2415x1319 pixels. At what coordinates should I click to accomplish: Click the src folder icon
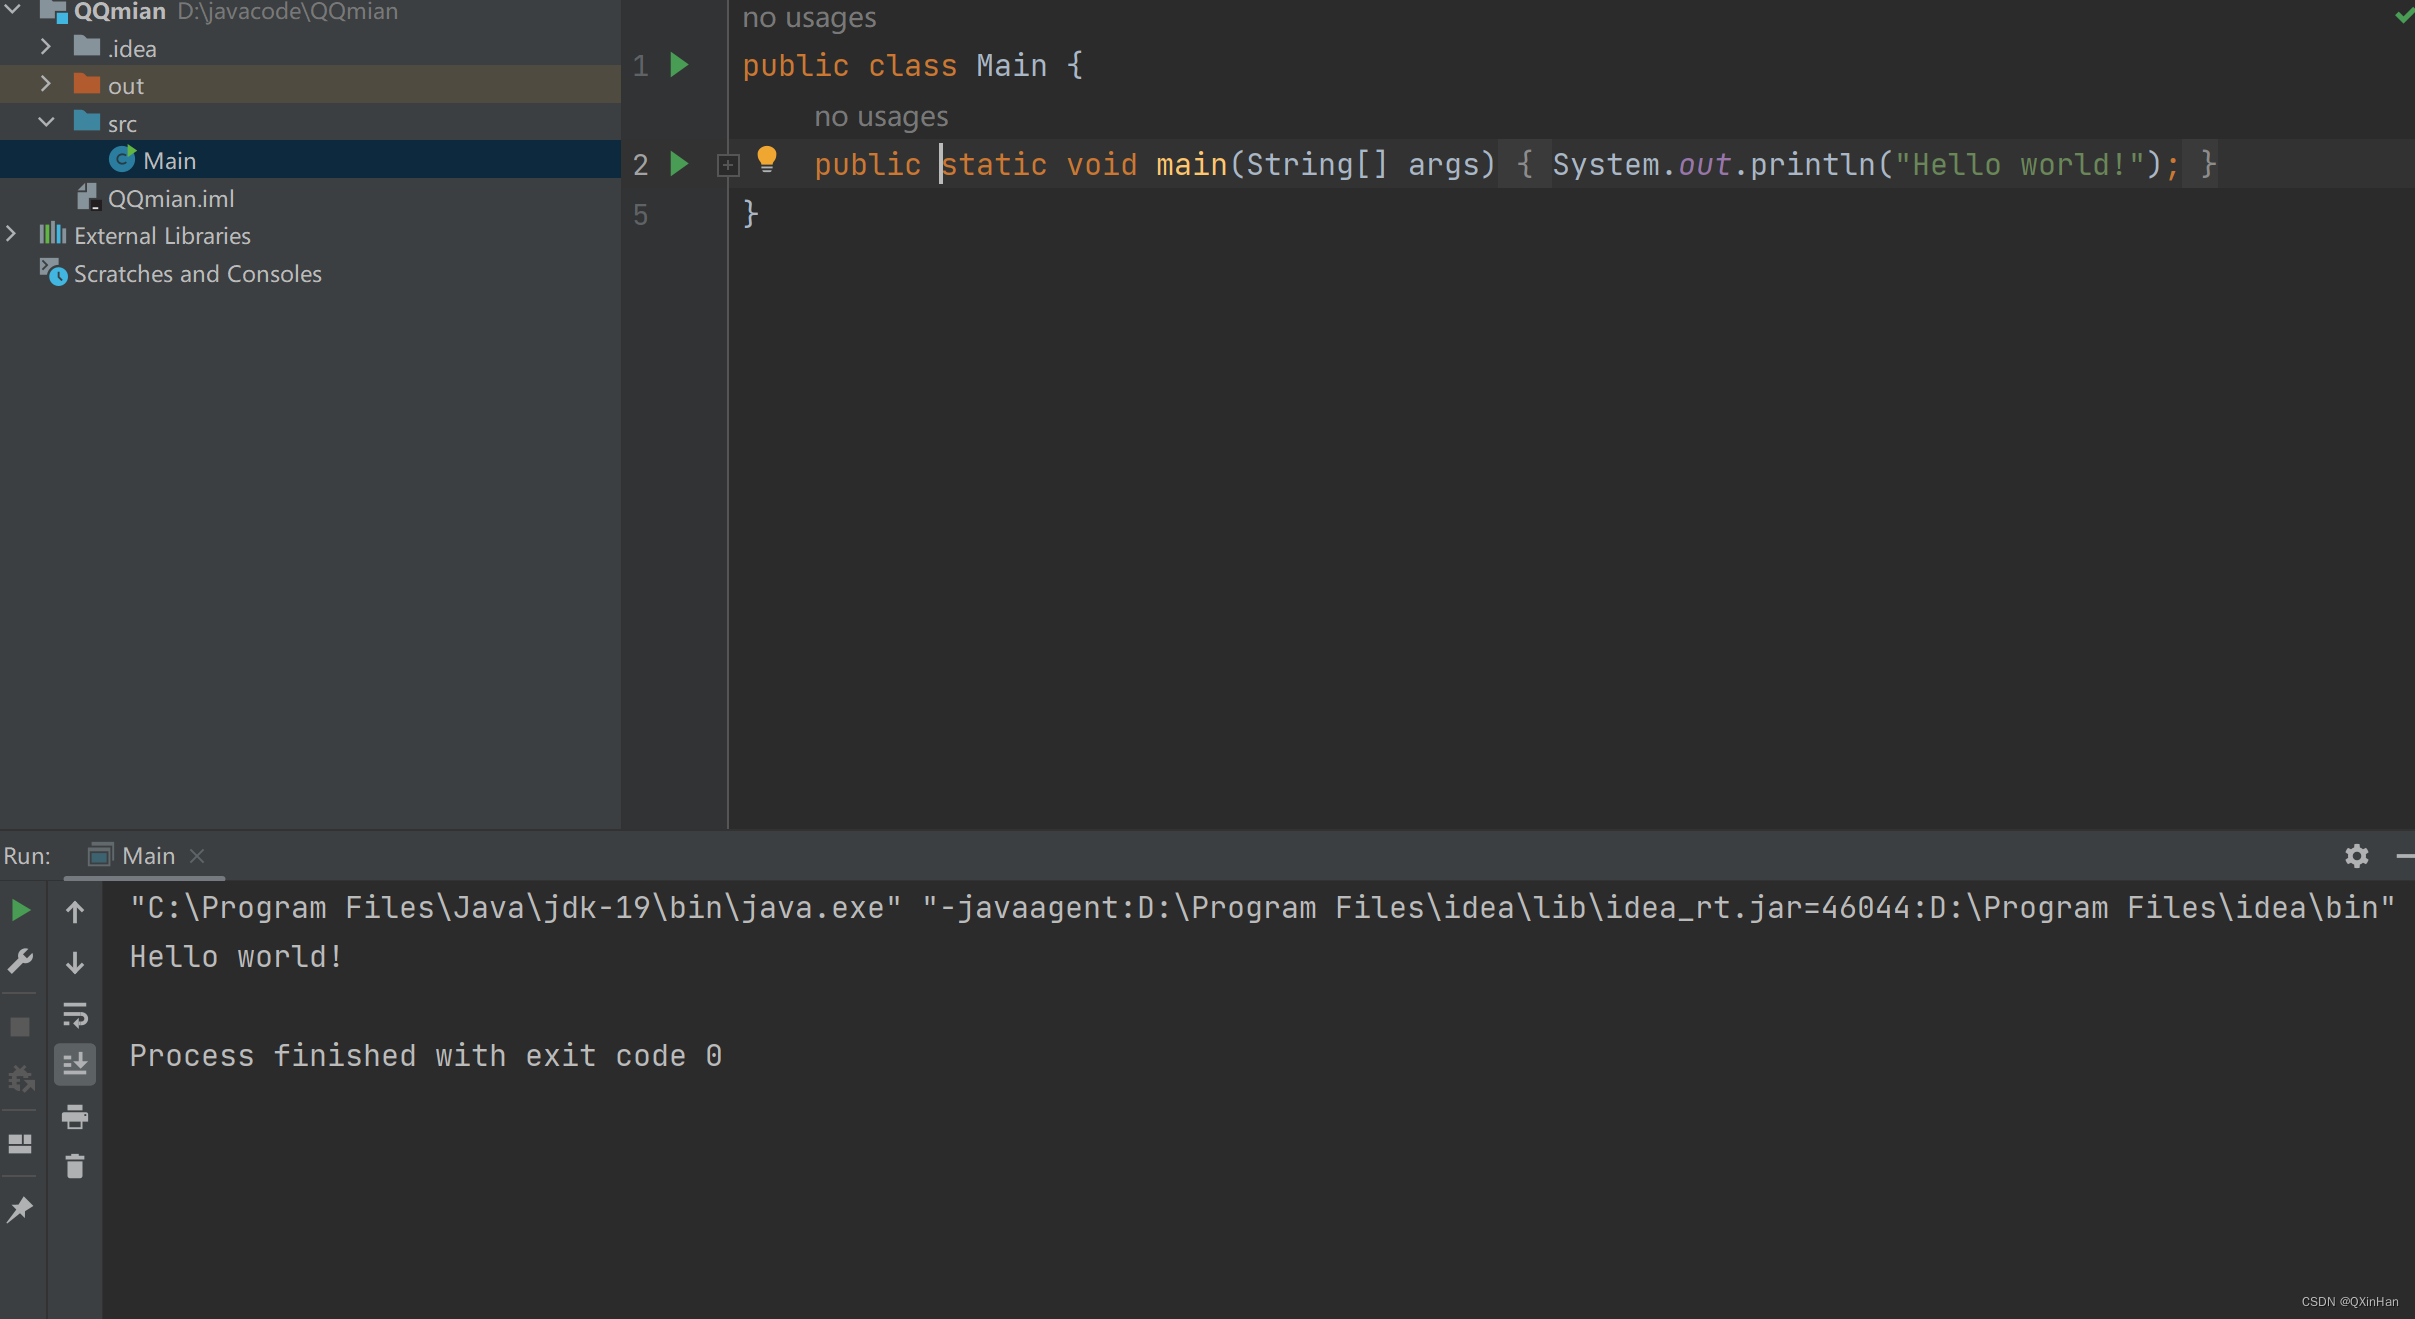click(x=87, y=122)
